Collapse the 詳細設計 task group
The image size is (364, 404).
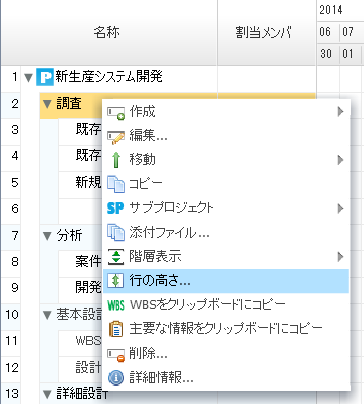47,395
